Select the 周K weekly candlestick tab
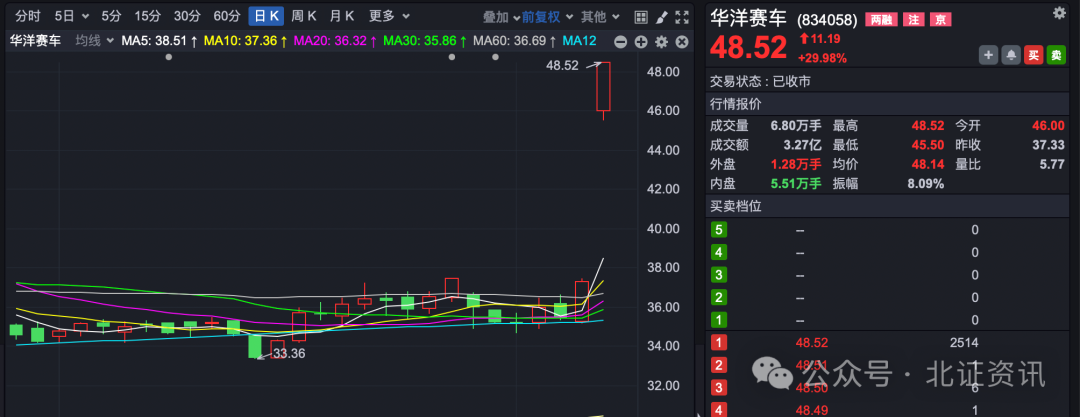Image resolution: width=1080 pixels, height=417 pixels. point(303,16)
